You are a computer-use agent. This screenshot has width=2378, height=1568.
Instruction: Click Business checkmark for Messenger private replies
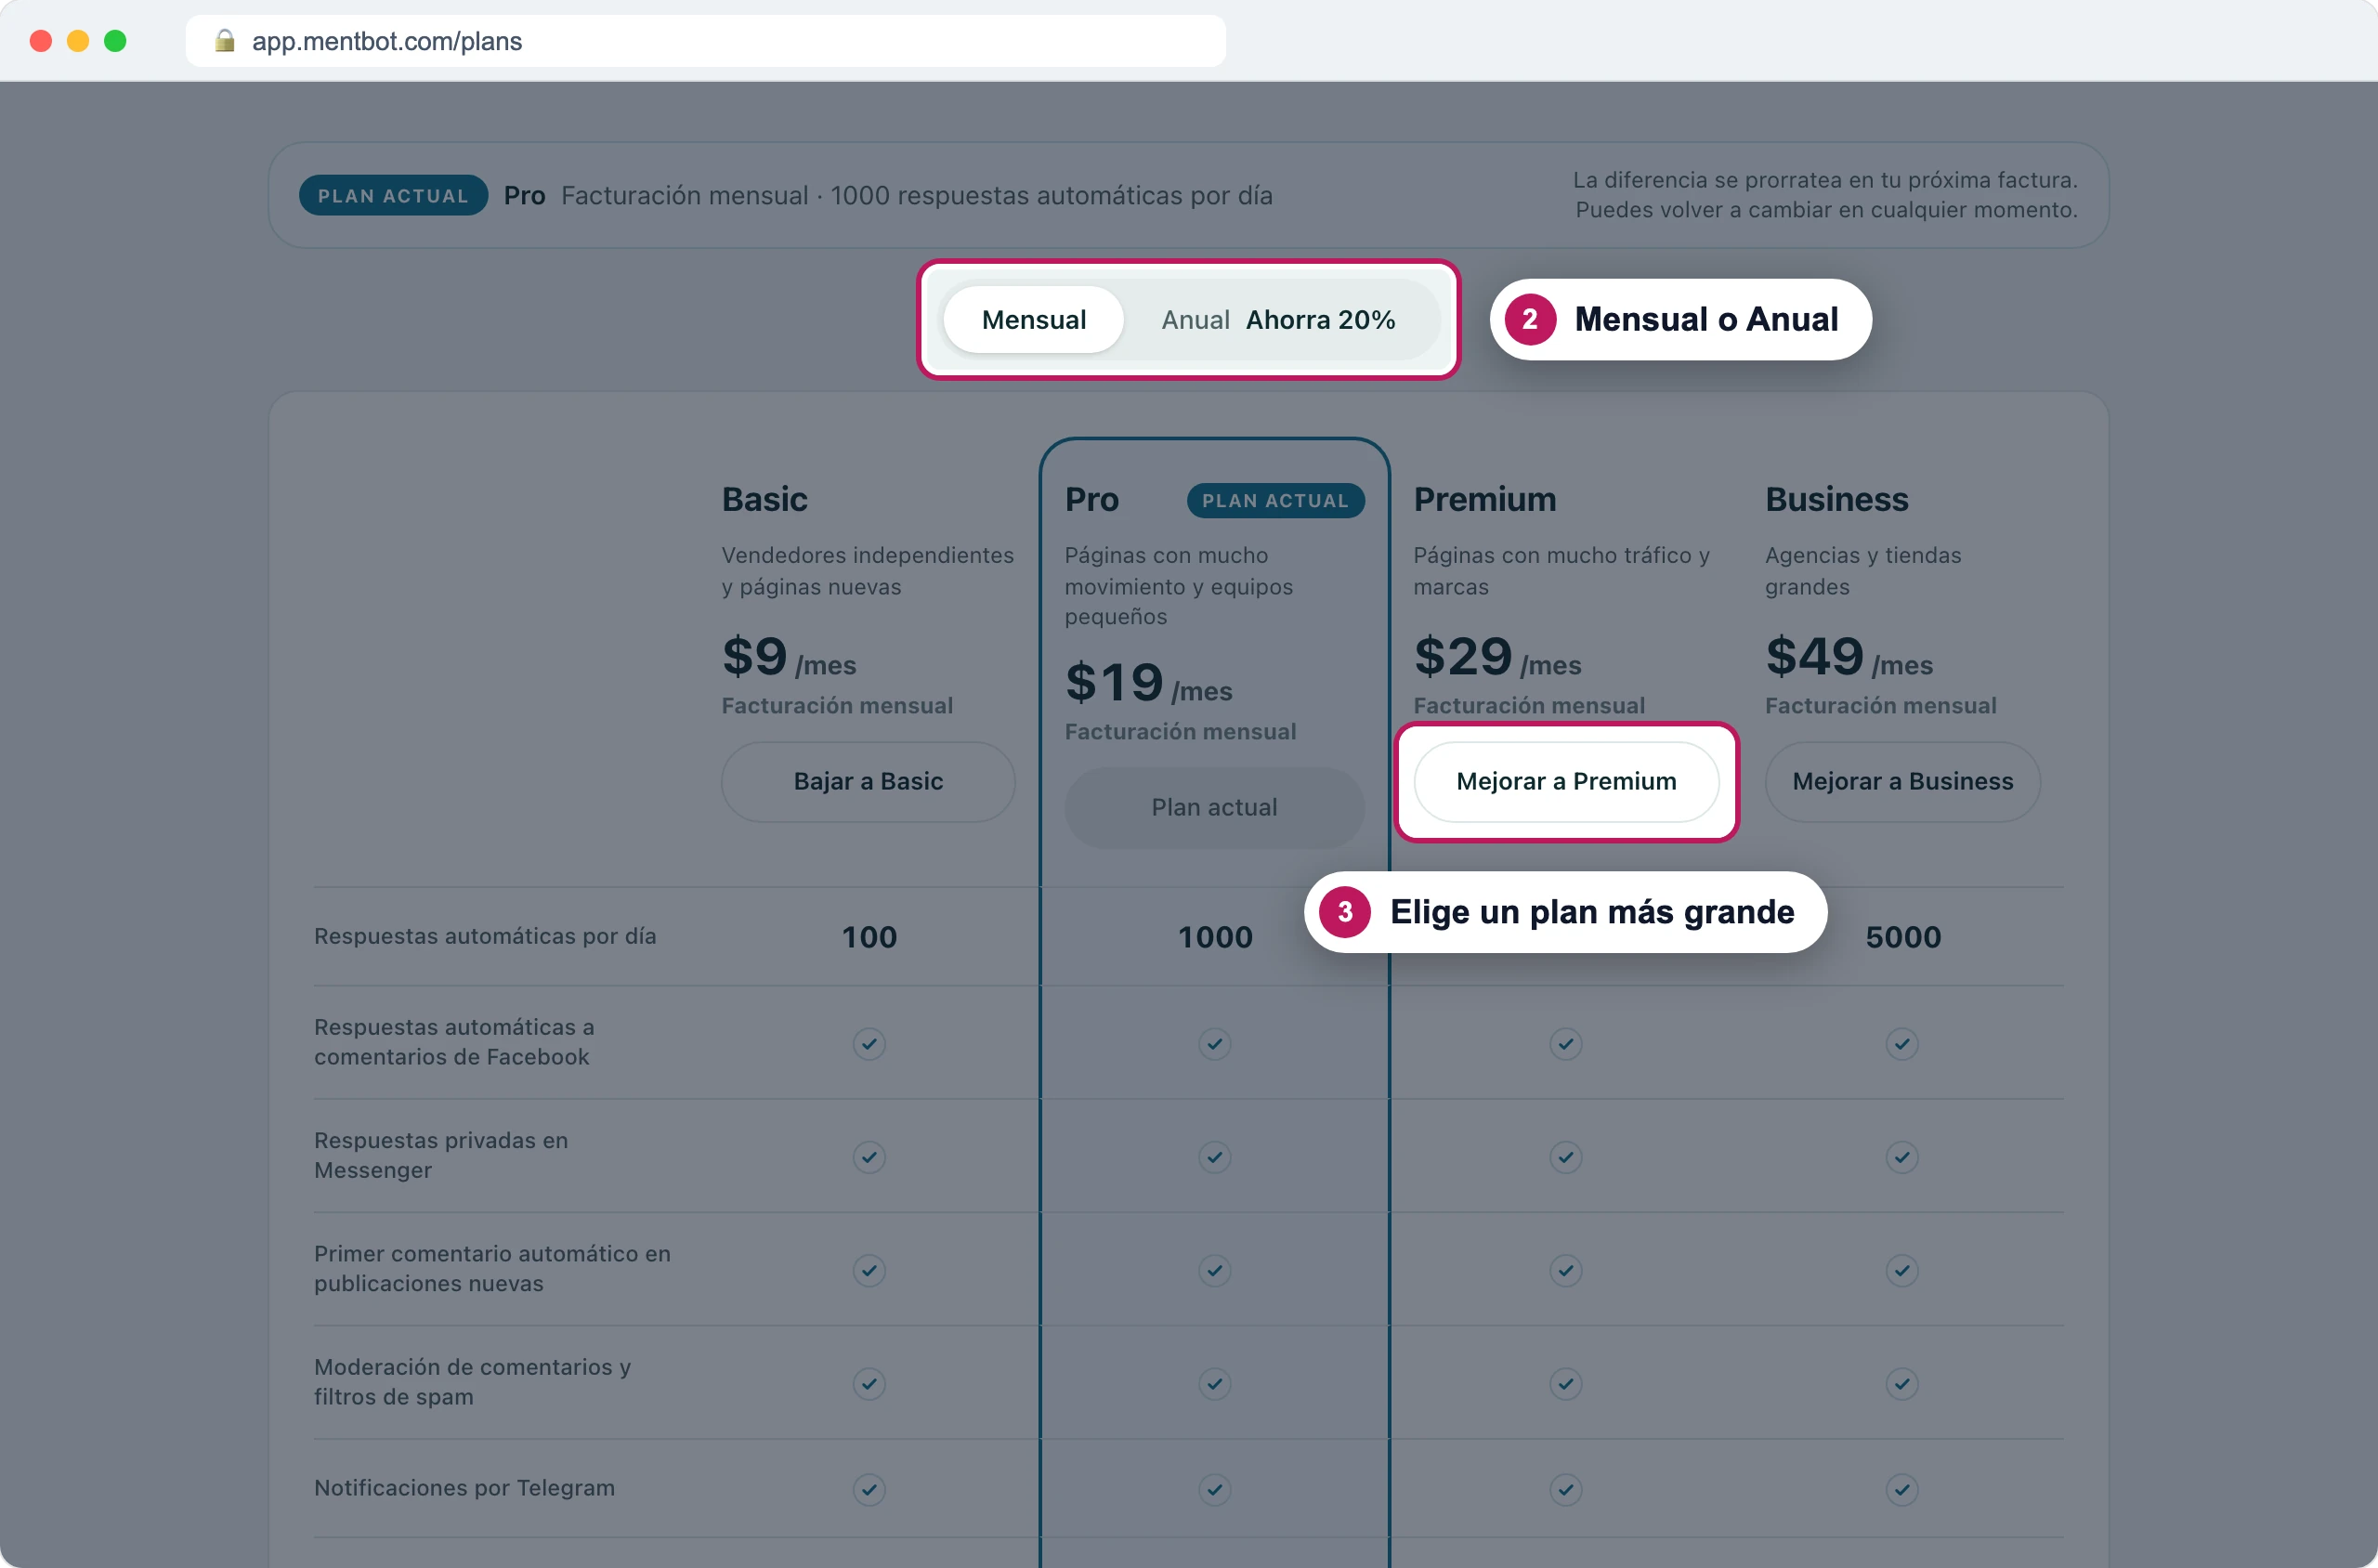[x=1902, y=1157]
